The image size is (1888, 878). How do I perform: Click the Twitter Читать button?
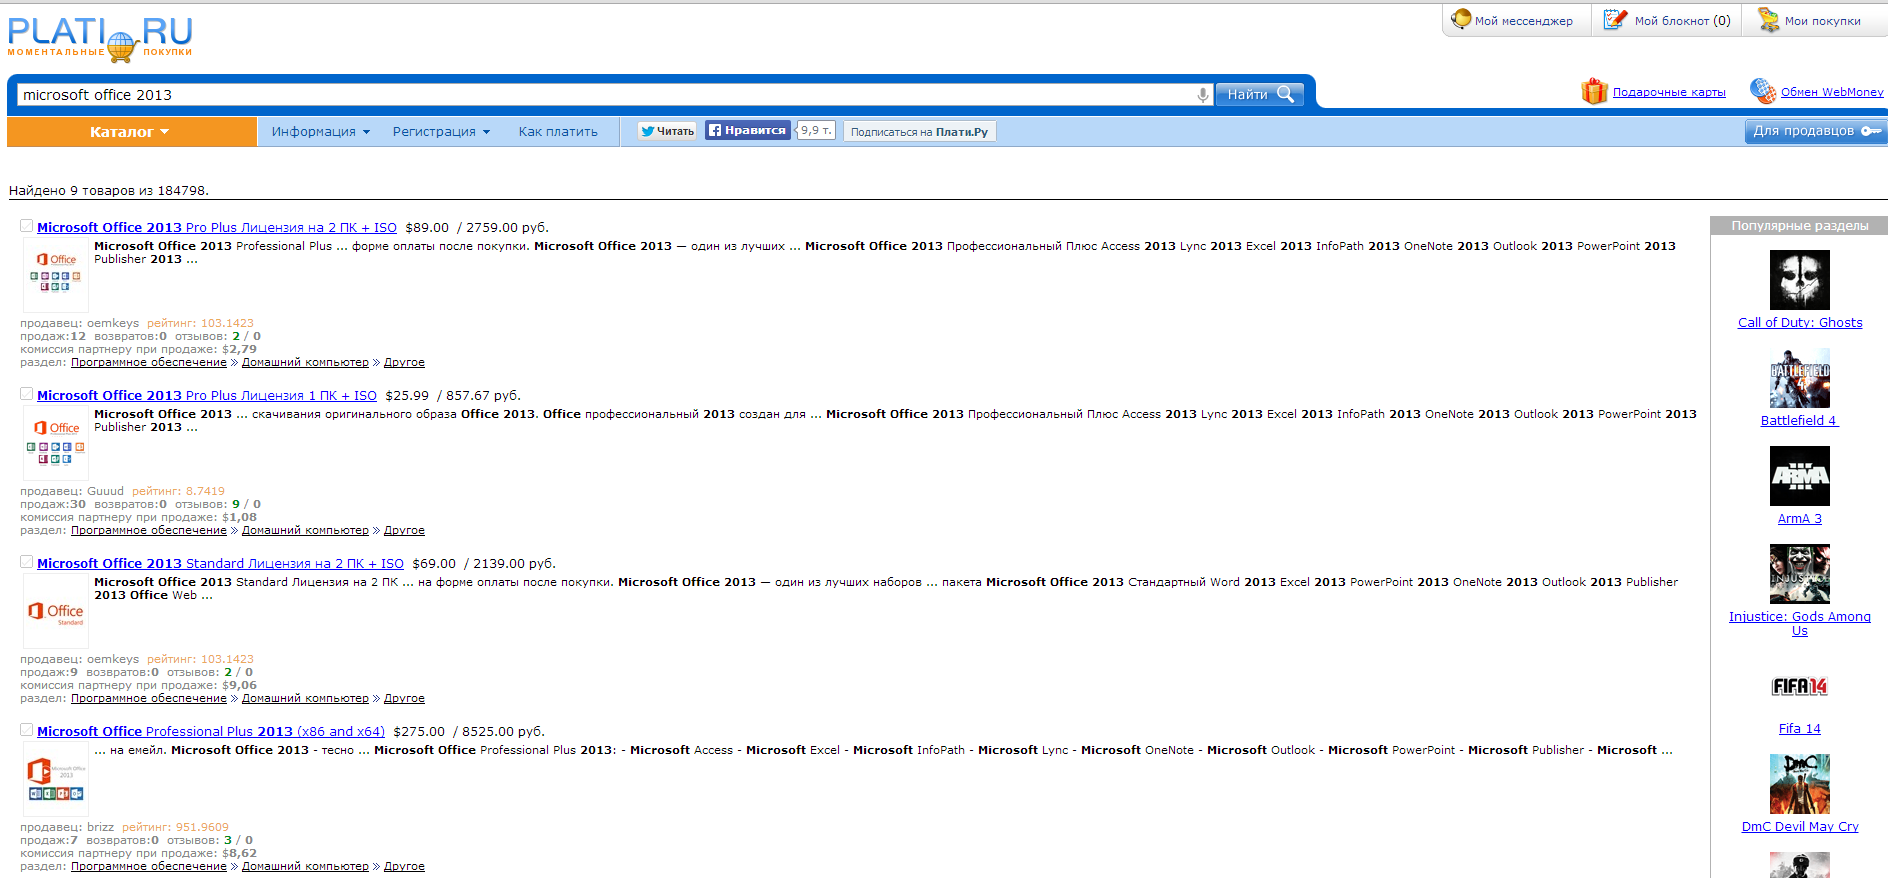pos(668,131)
